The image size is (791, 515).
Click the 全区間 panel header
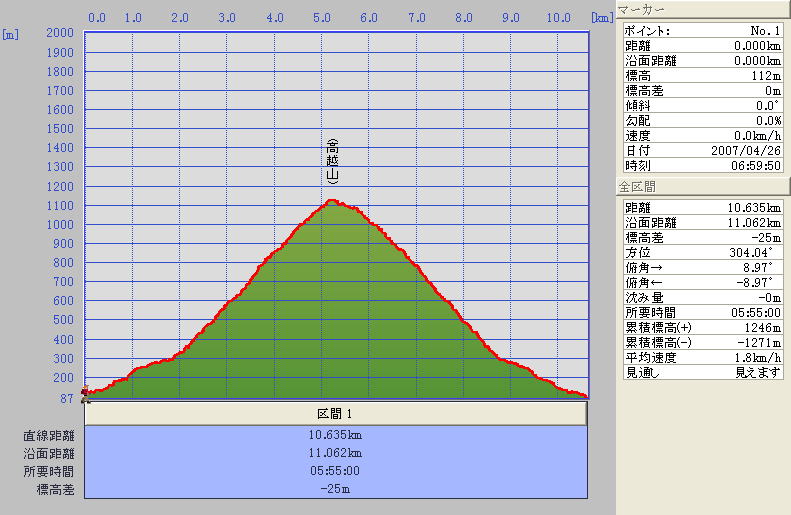701,187
